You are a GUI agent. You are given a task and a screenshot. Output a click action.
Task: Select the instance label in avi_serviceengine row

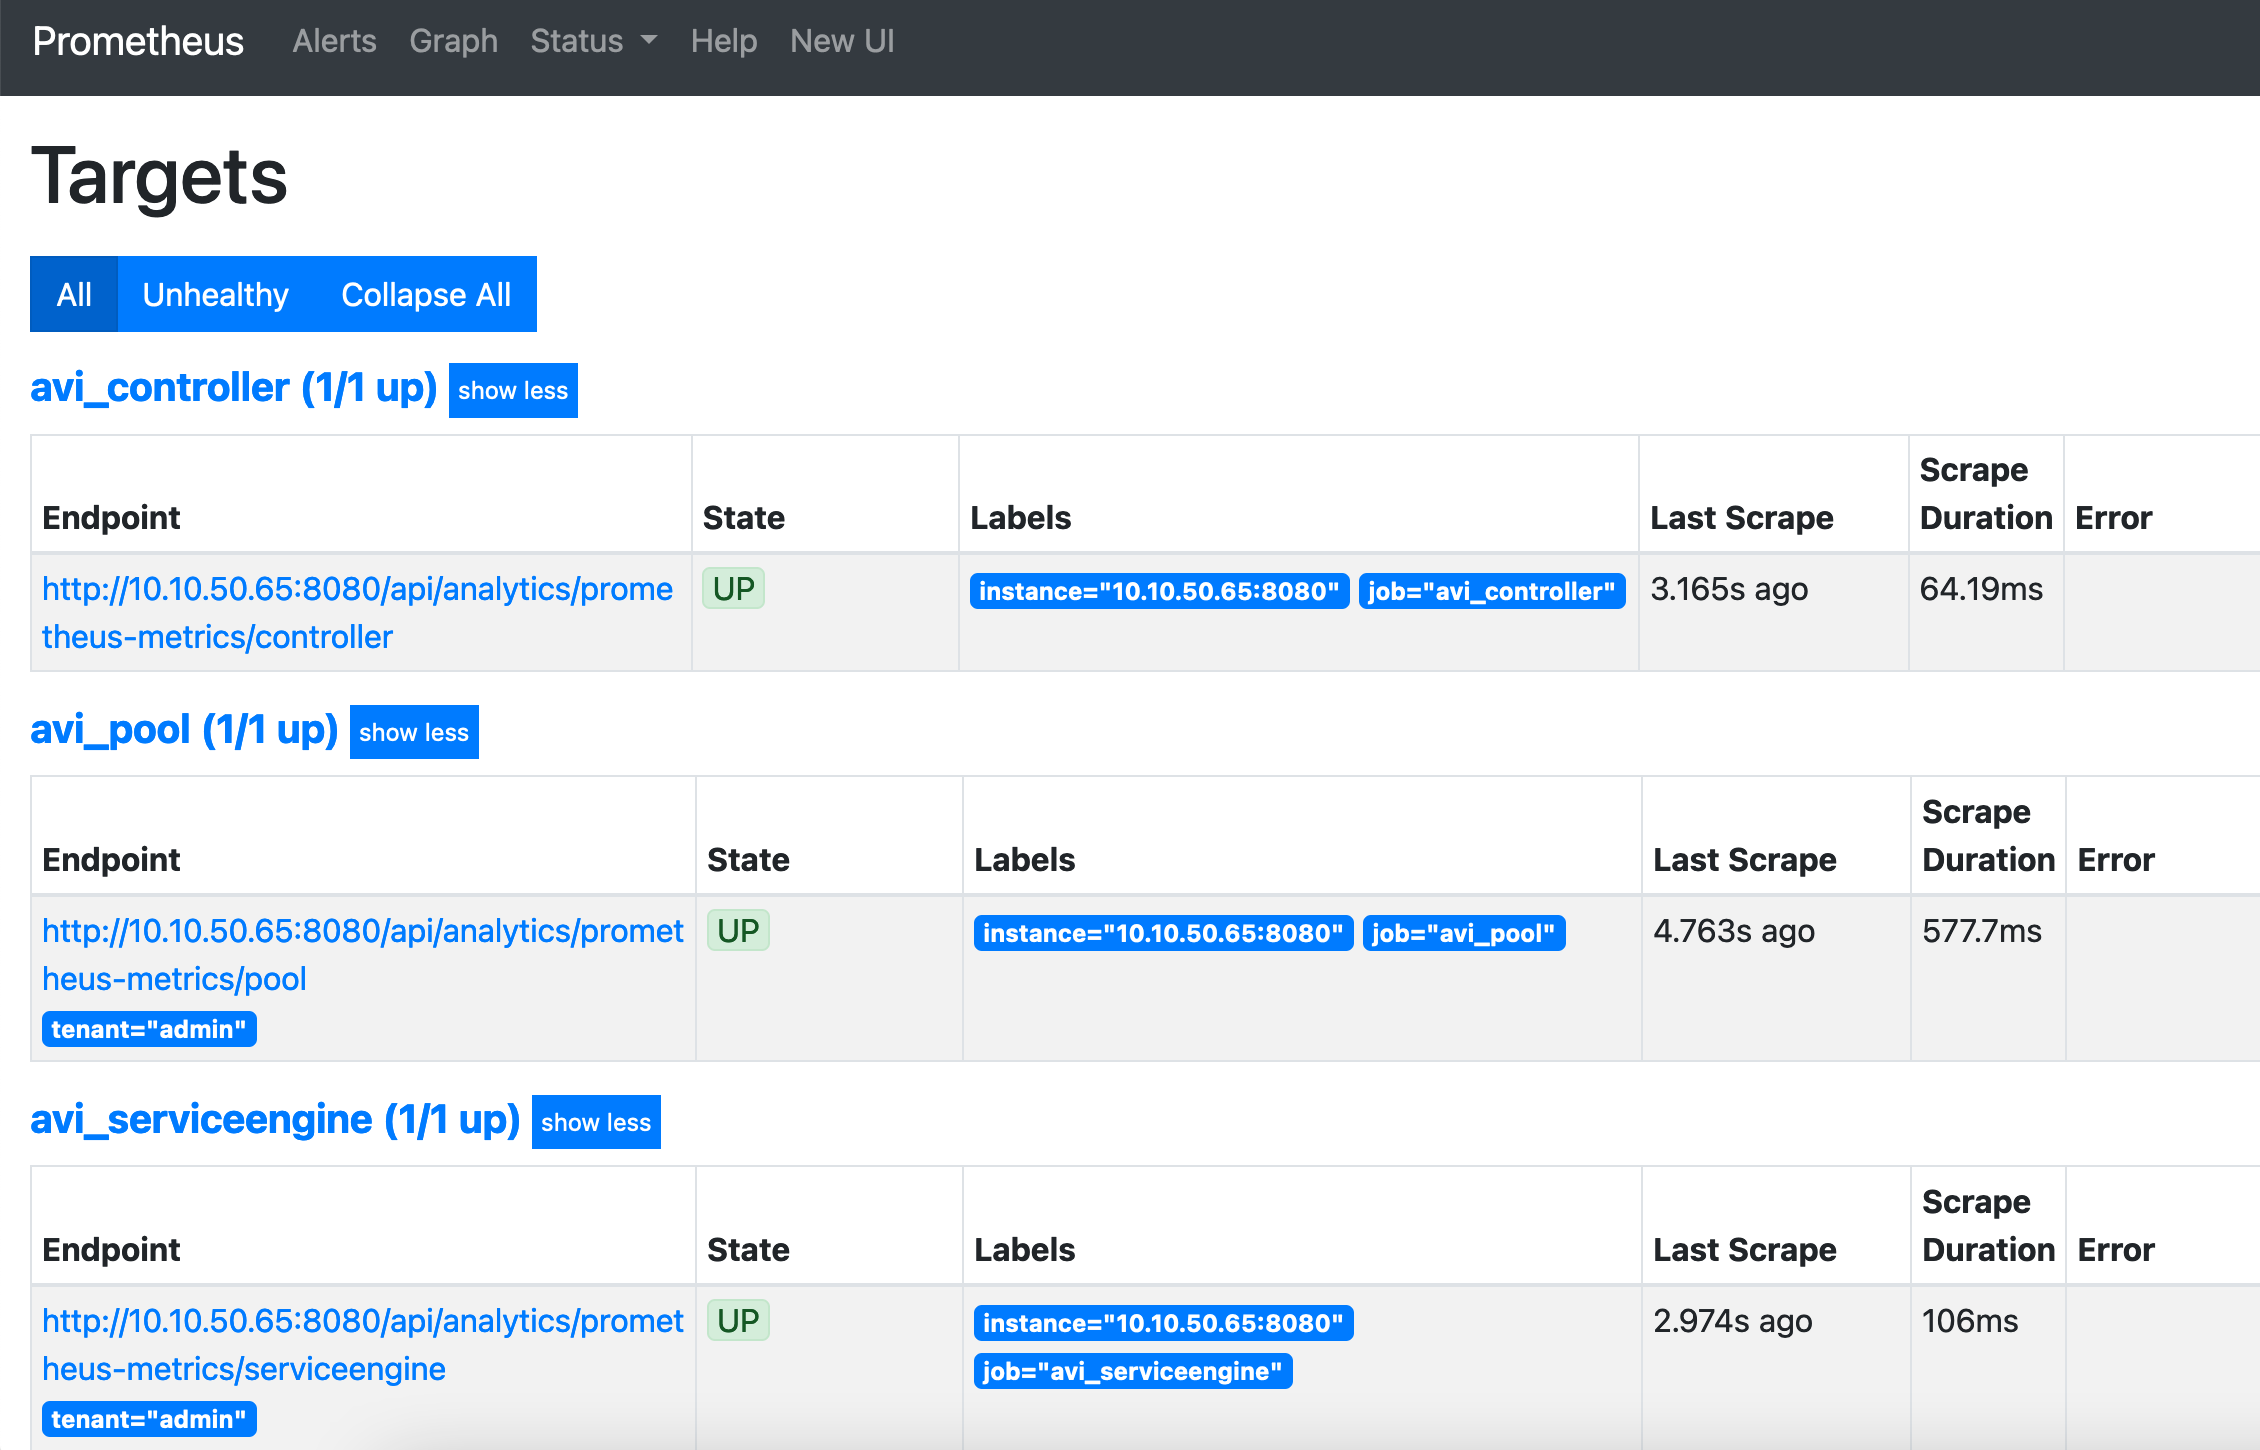click(1163, 1323)
